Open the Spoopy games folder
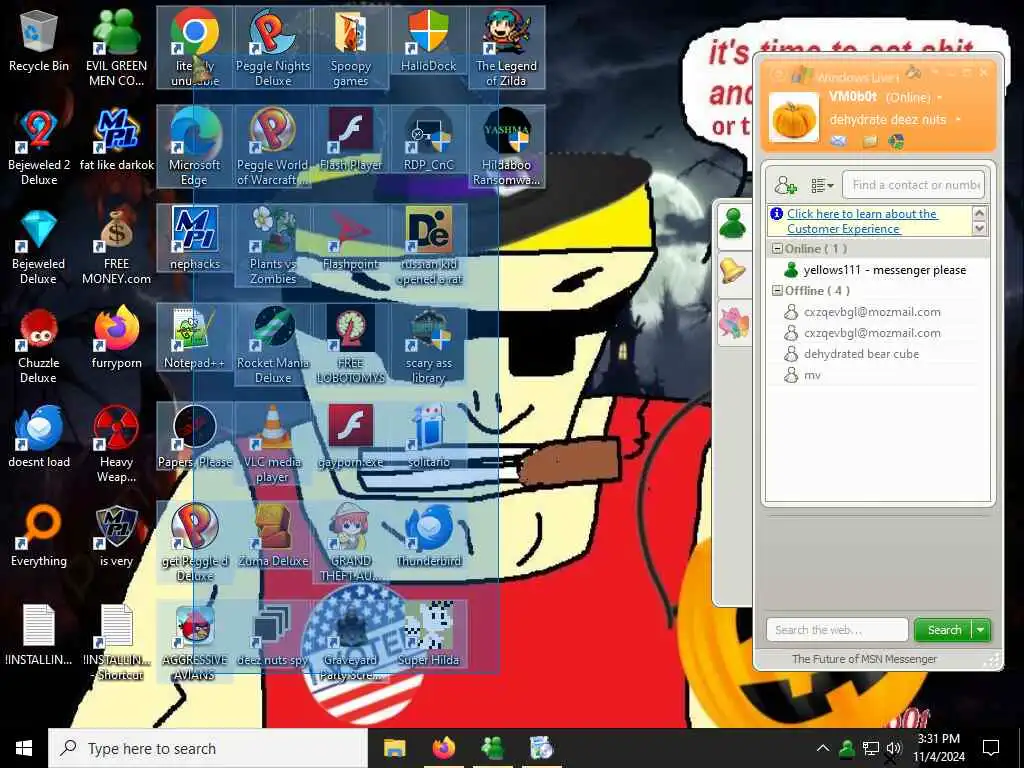 click(x=351, y=47)
